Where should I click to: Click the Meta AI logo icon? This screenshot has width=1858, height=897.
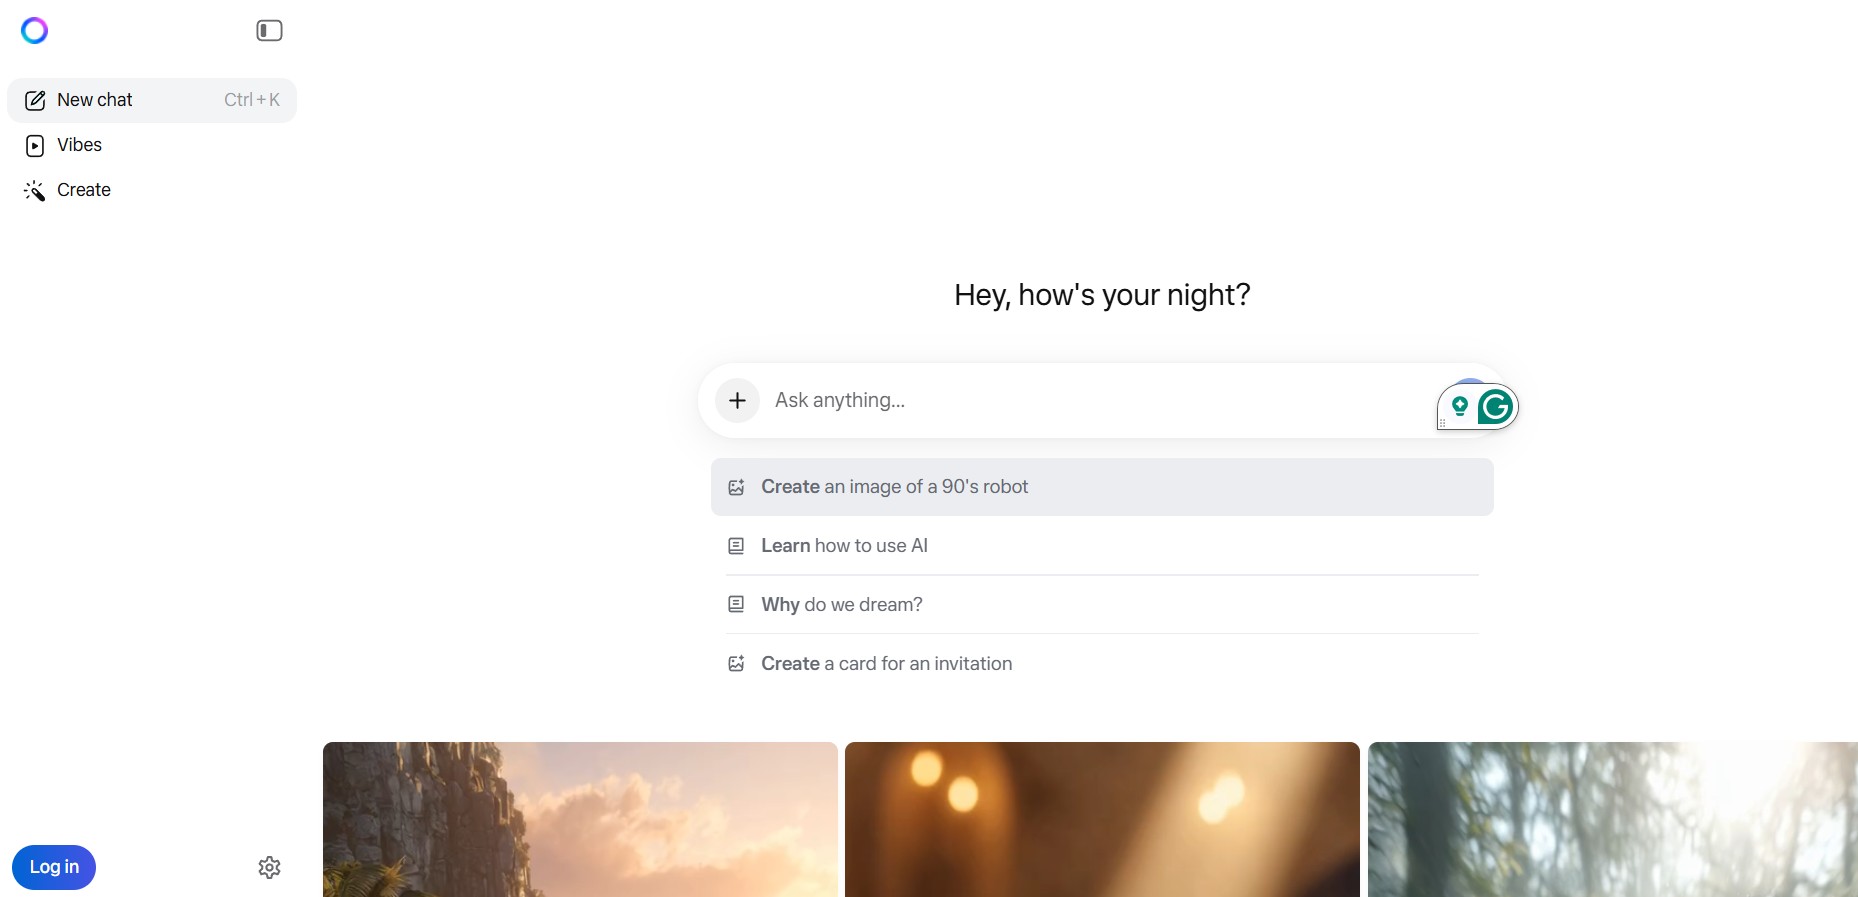tap(34, 31)
